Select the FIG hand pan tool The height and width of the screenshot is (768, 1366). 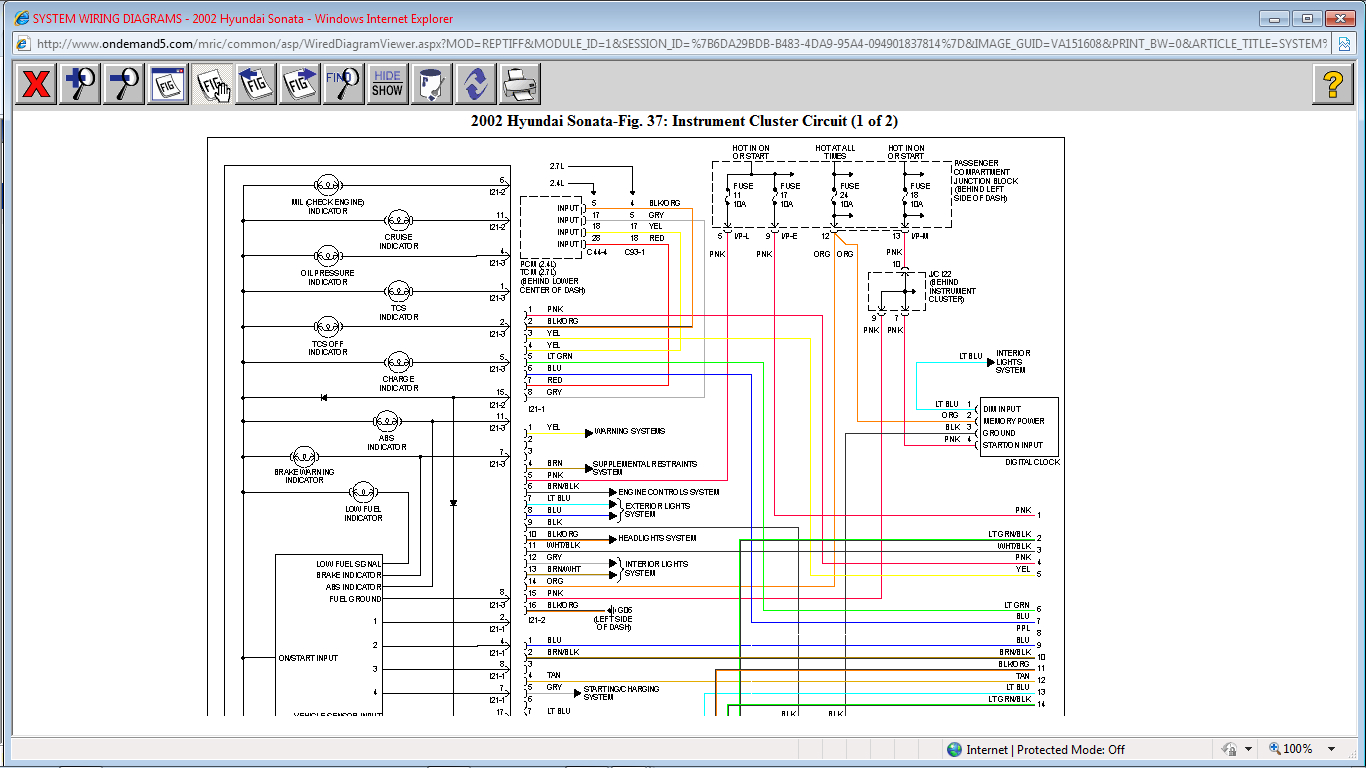point(212,84)
